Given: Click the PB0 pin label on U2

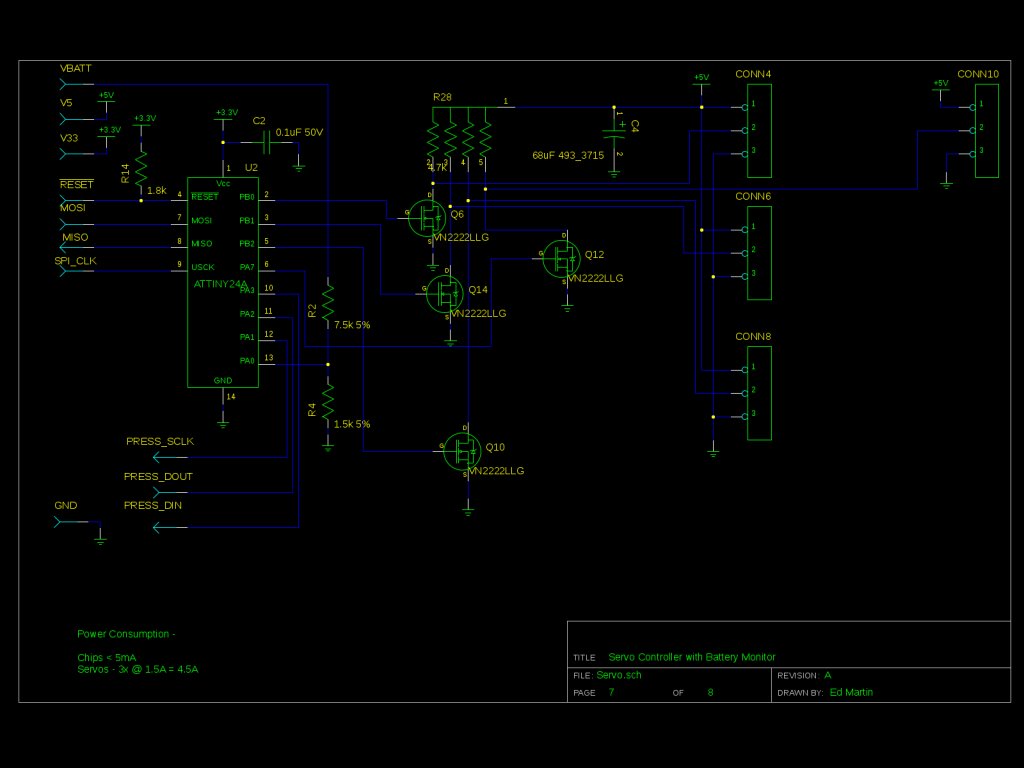Looking at the screenshot, I should pos(247,197).
